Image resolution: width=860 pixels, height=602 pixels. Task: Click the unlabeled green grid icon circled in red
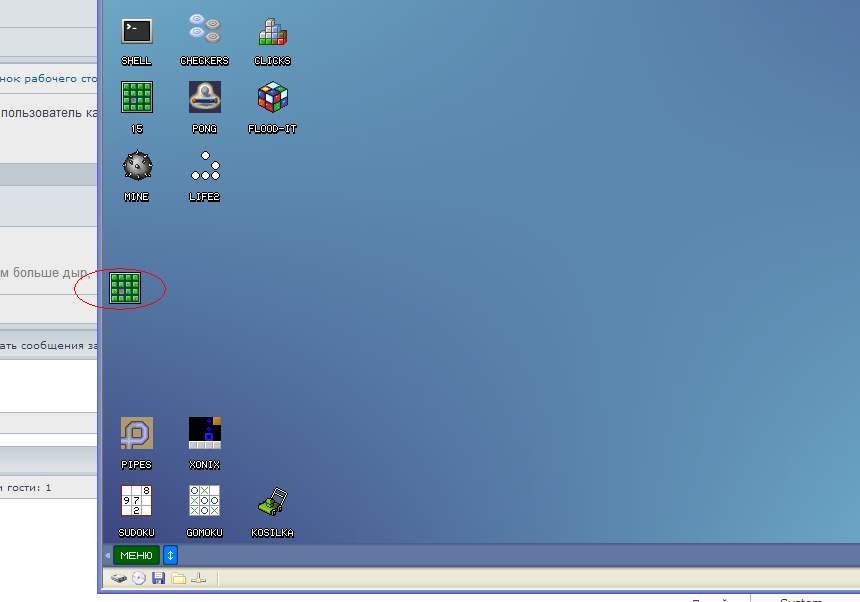tap(125, 288)
